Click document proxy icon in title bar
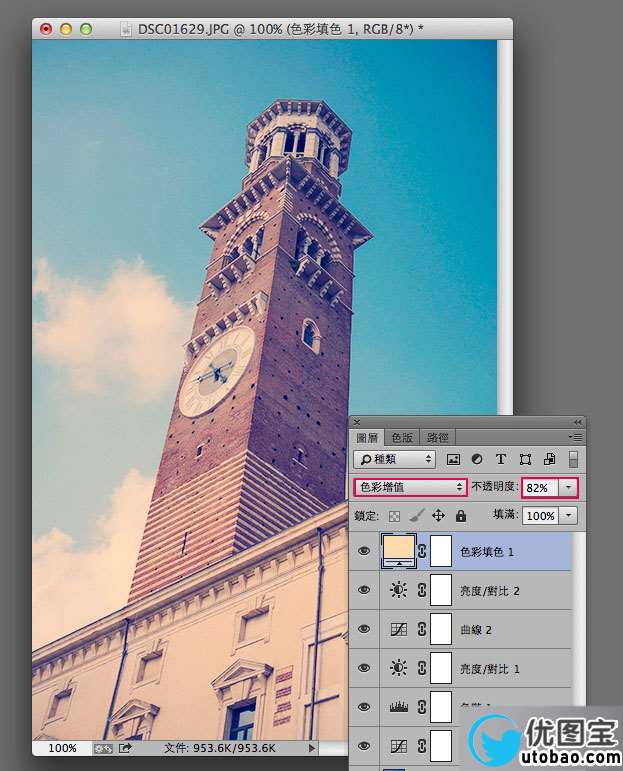Image resolution: width=623 pixels, height=771 pixels. click(126, 29)
